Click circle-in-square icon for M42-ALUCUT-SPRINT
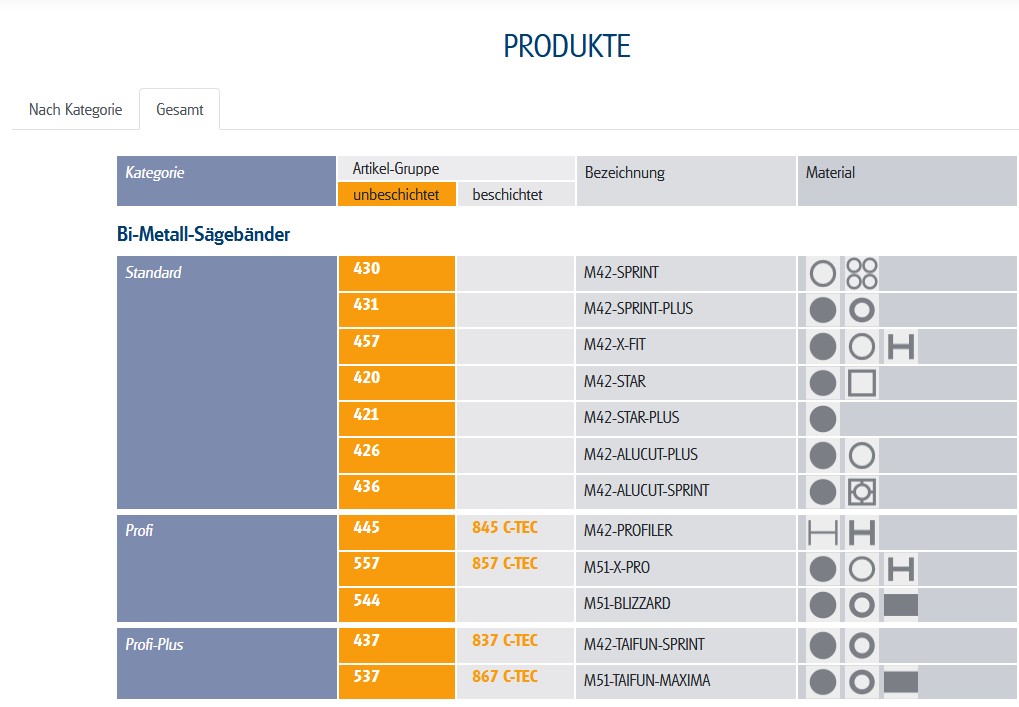This screenshot has width=1019, height=707. click(861, 492)
